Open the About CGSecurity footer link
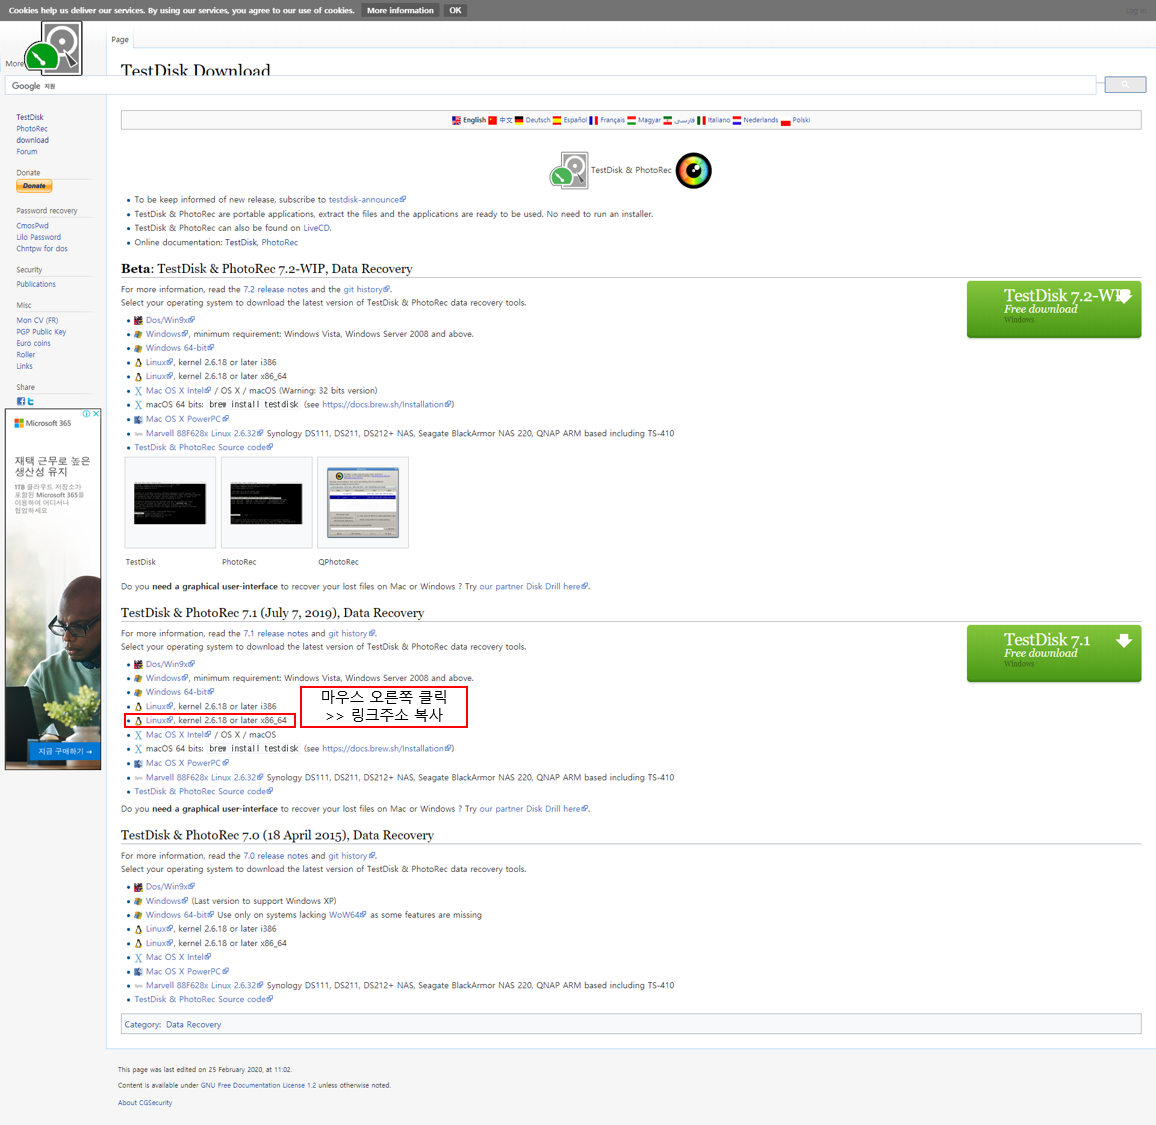1156x1125 pixels. pyautogui.click(x=144, y=1104)
